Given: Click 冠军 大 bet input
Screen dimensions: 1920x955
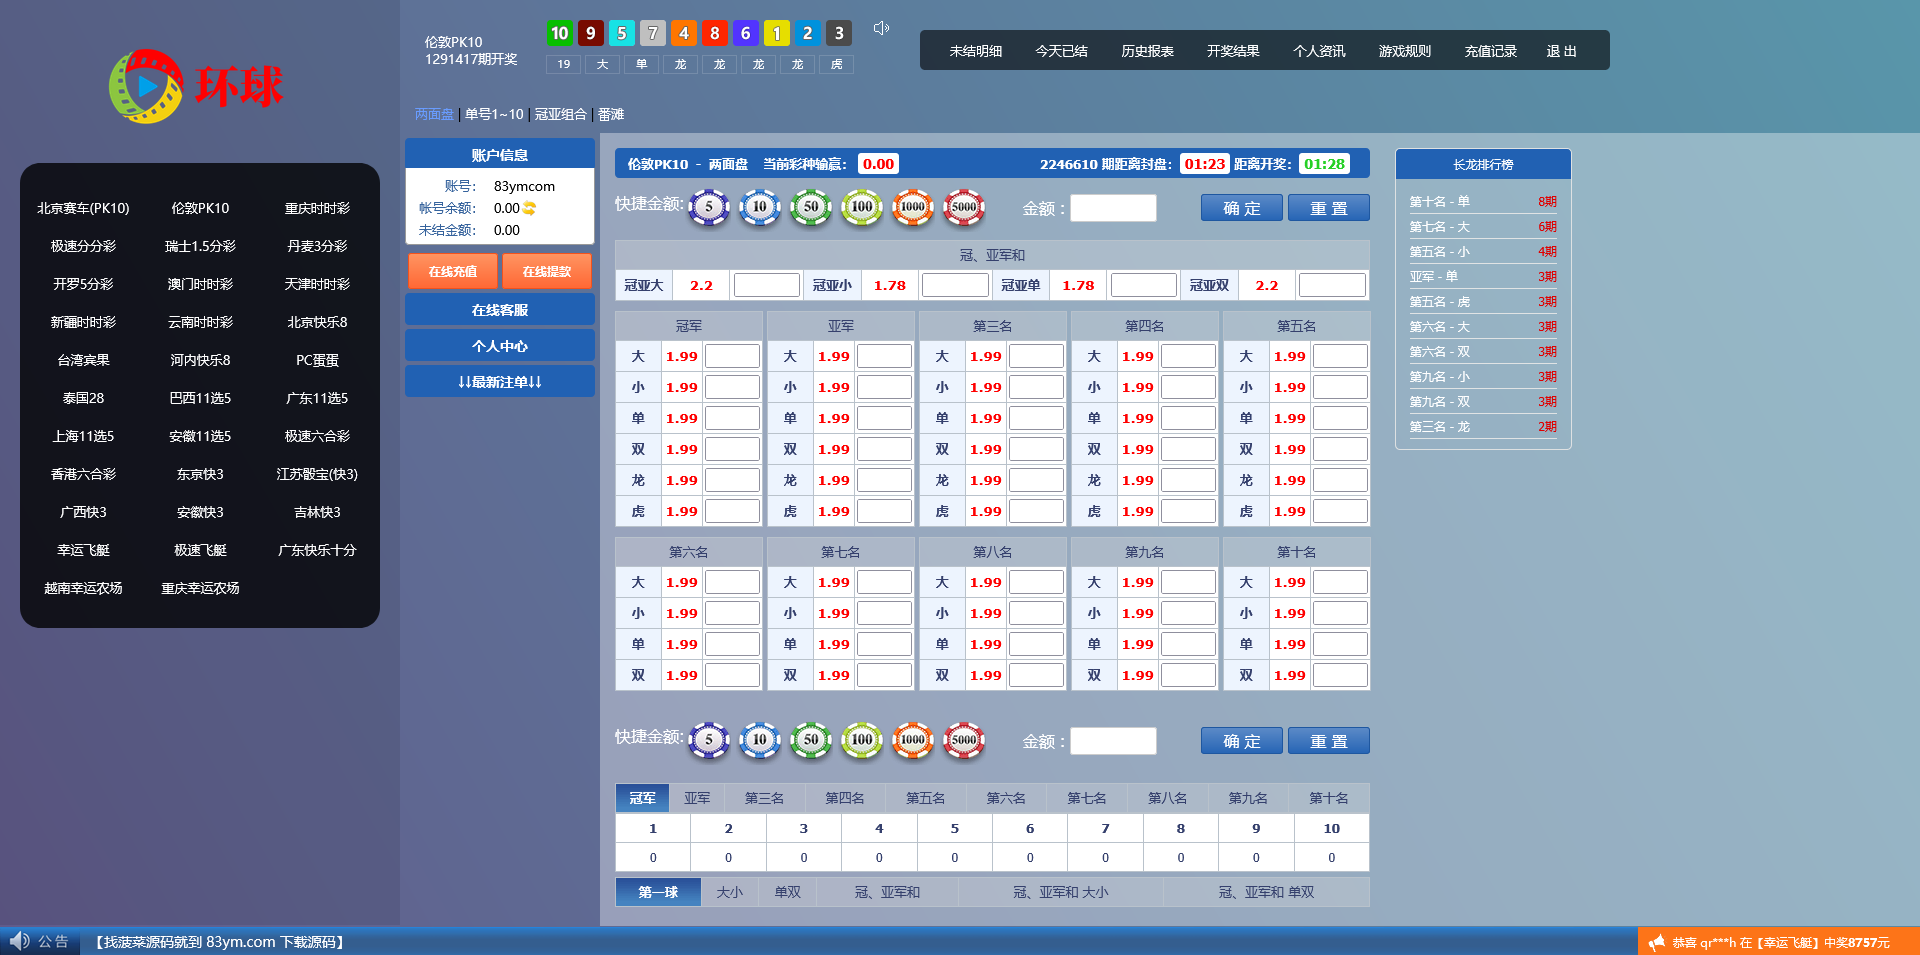Looking at the screenshot, I should pos(732,356).
